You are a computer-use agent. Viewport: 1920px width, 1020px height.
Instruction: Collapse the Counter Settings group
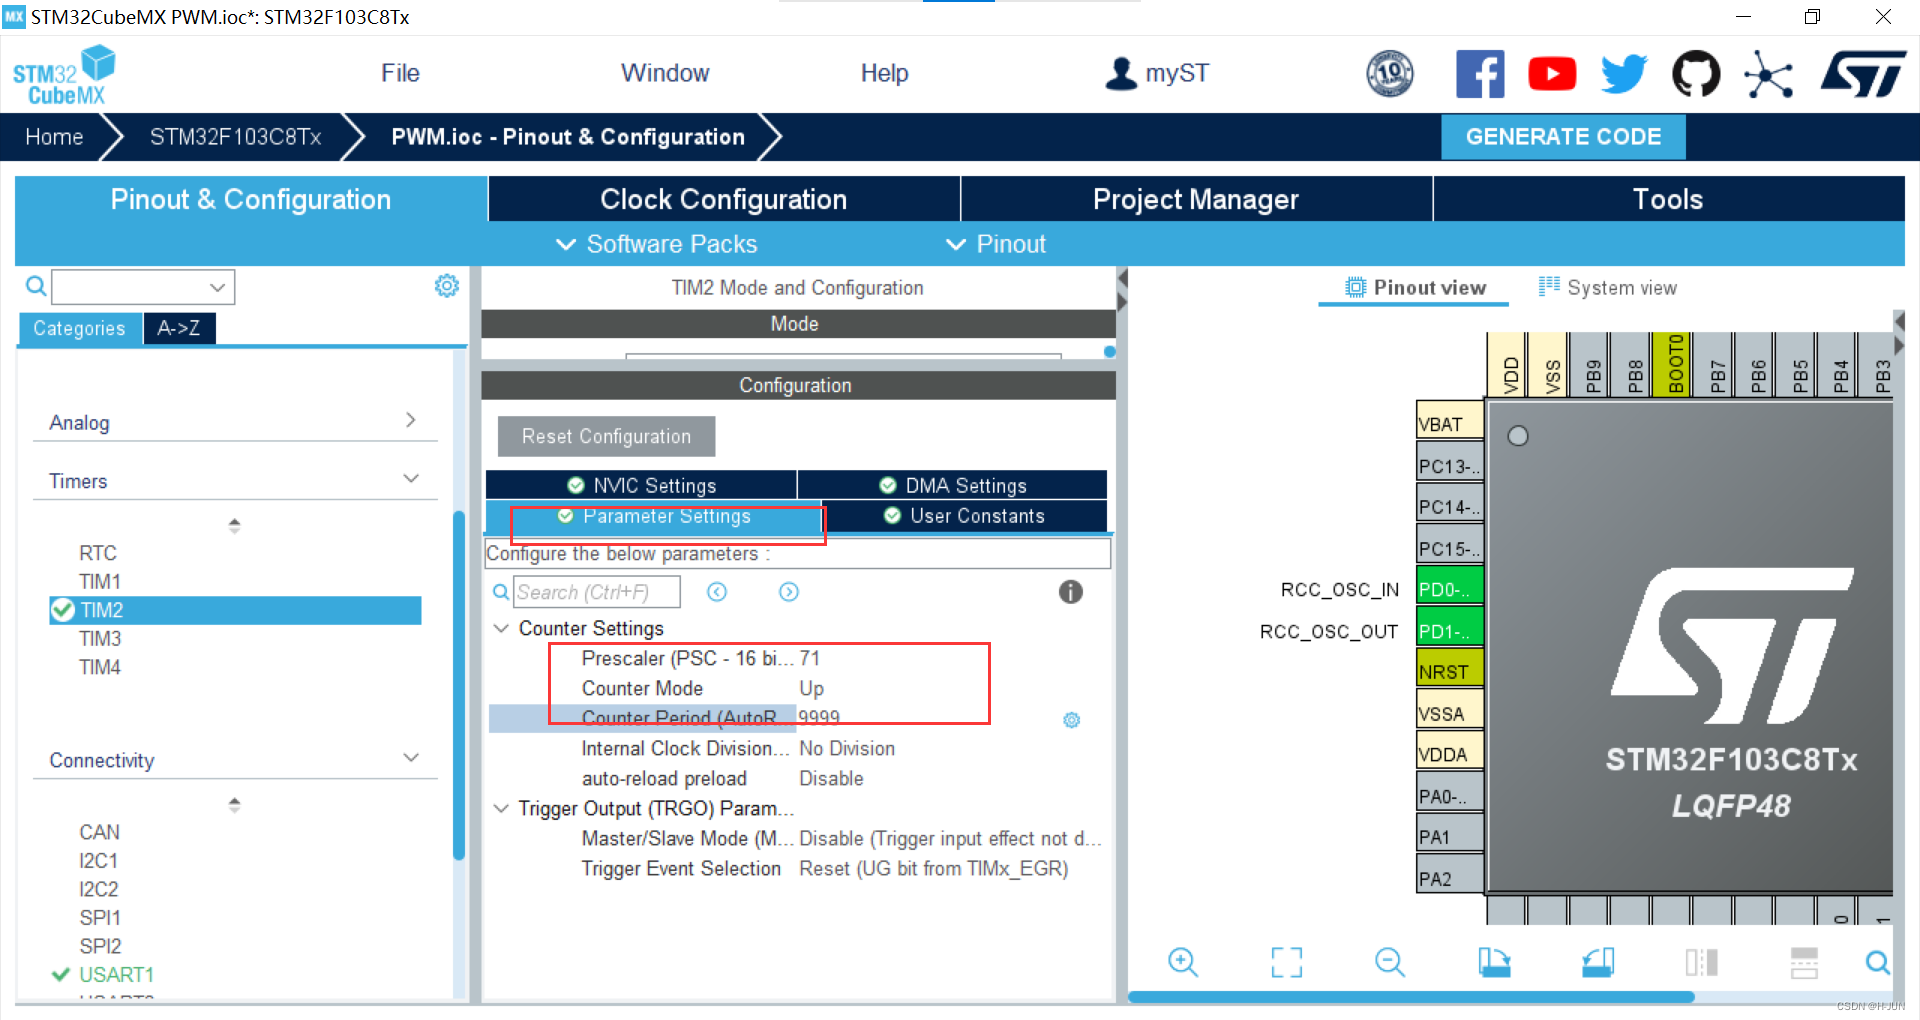coord(501,628)
